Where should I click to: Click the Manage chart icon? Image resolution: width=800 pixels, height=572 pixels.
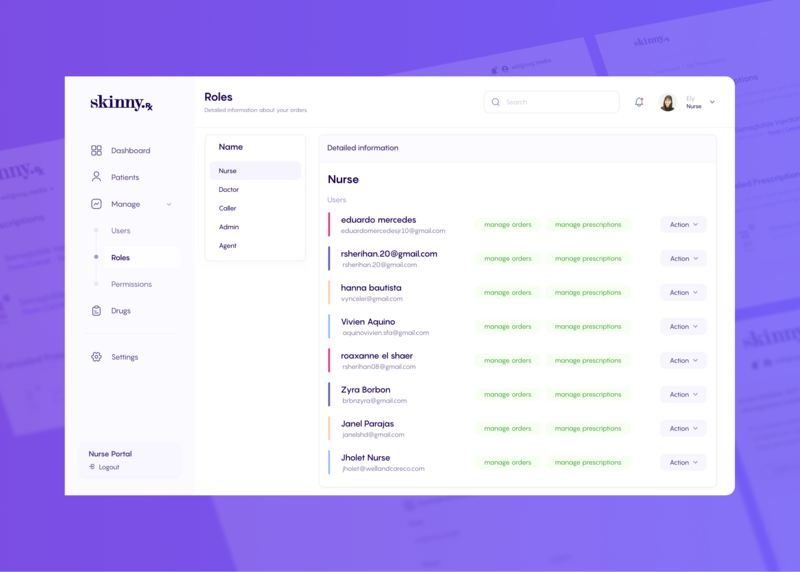(96, 204)
